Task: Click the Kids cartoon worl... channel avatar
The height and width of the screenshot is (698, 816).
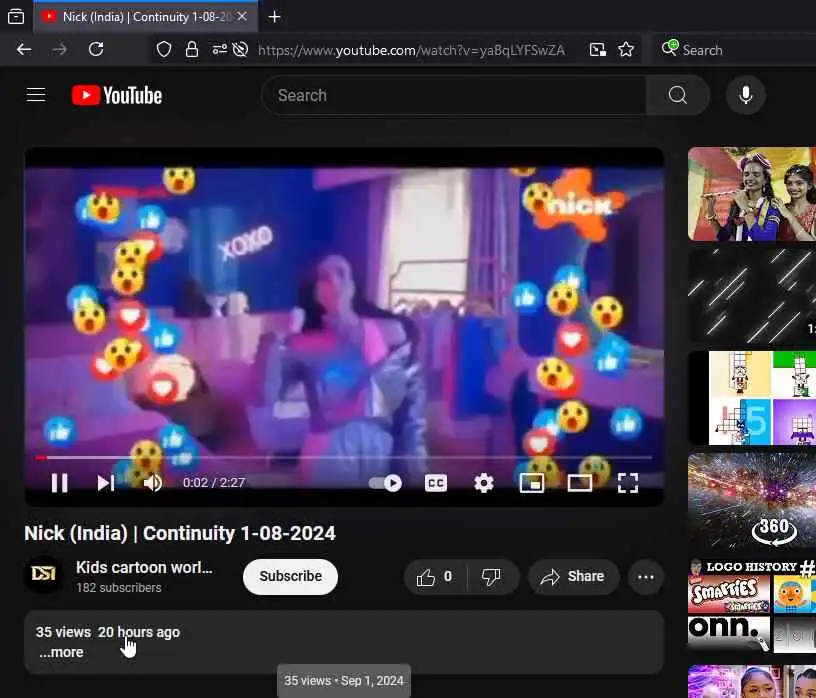Action: point(44,574)
